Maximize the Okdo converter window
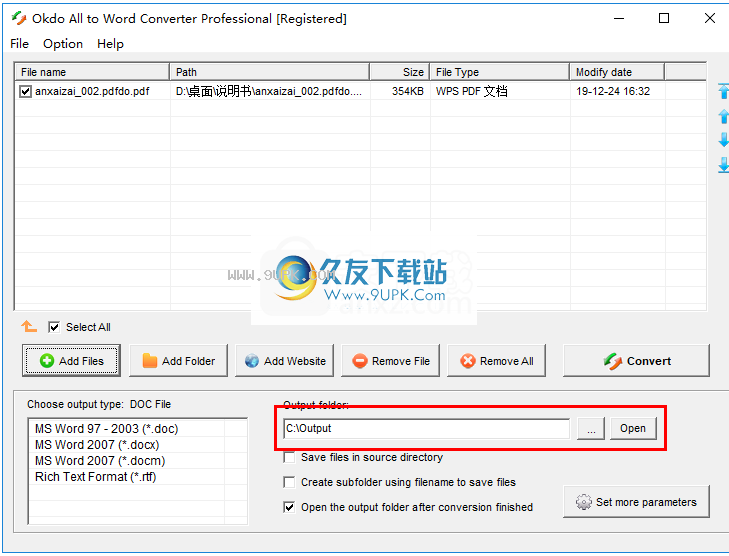This screenshot has width=729, height=556. tap(664, 18)
